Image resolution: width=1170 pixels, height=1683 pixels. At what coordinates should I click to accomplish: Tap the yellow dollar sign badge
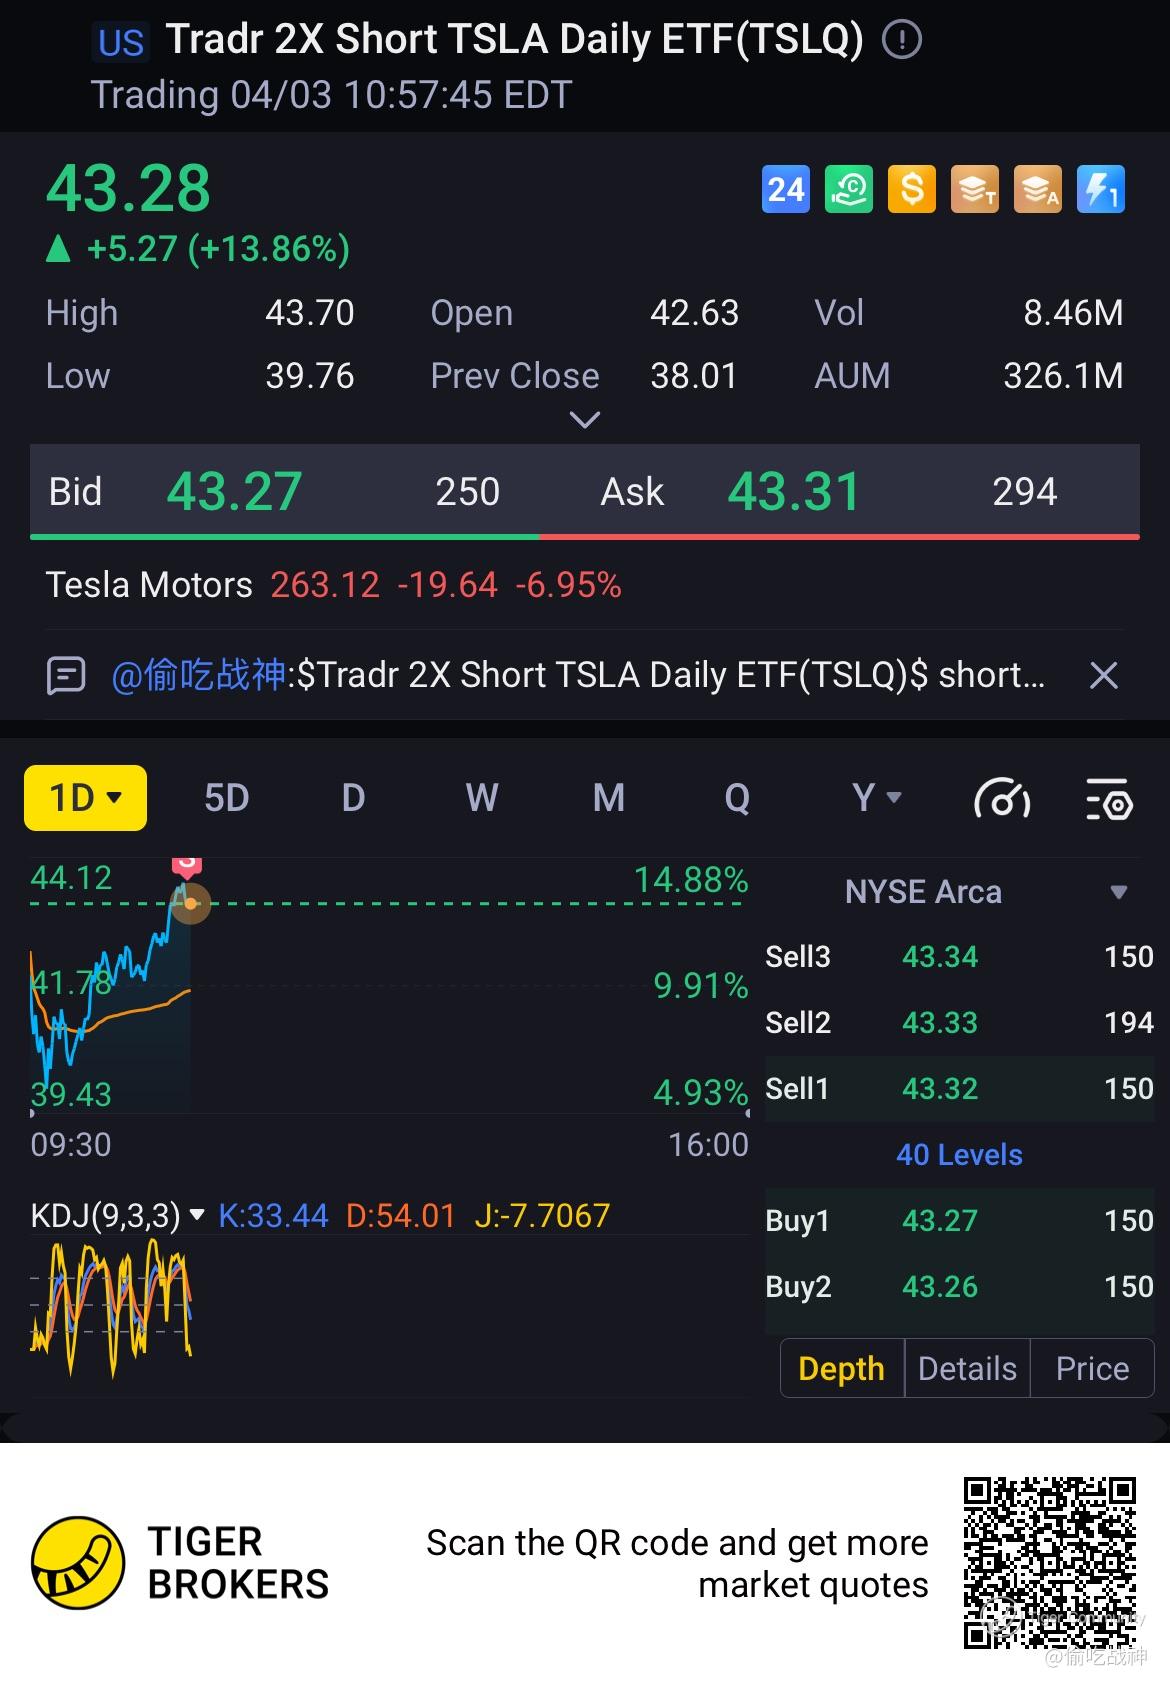(x=912, y=189)
